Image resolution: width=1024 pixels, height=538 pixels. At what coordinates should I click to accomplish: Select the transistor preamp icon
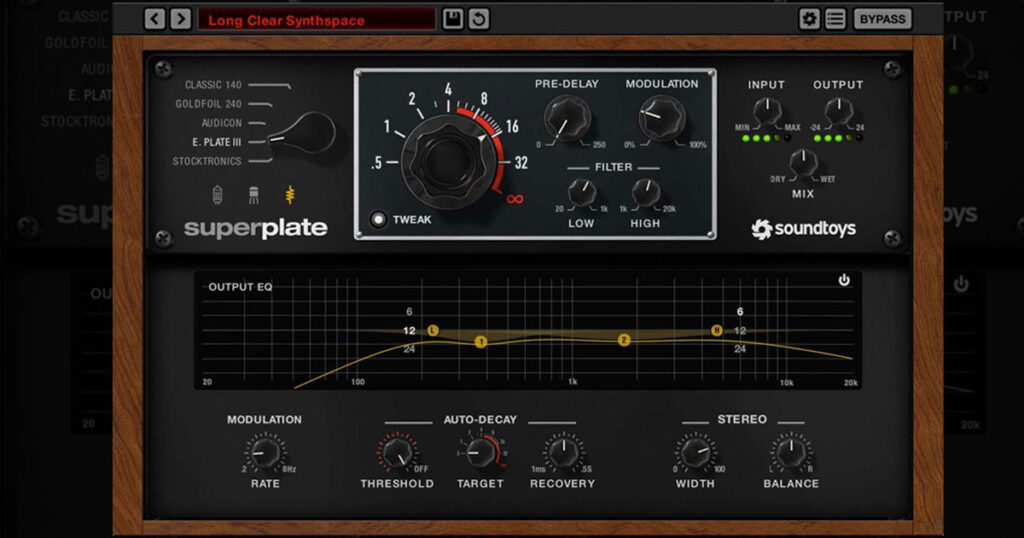coord(255,194)
